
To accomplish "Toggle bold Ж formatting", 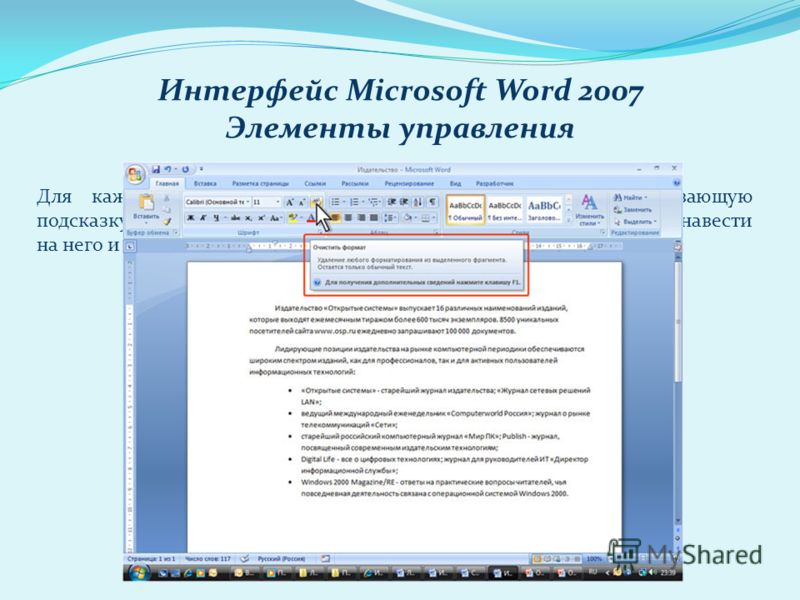I will tap(191, 218).
